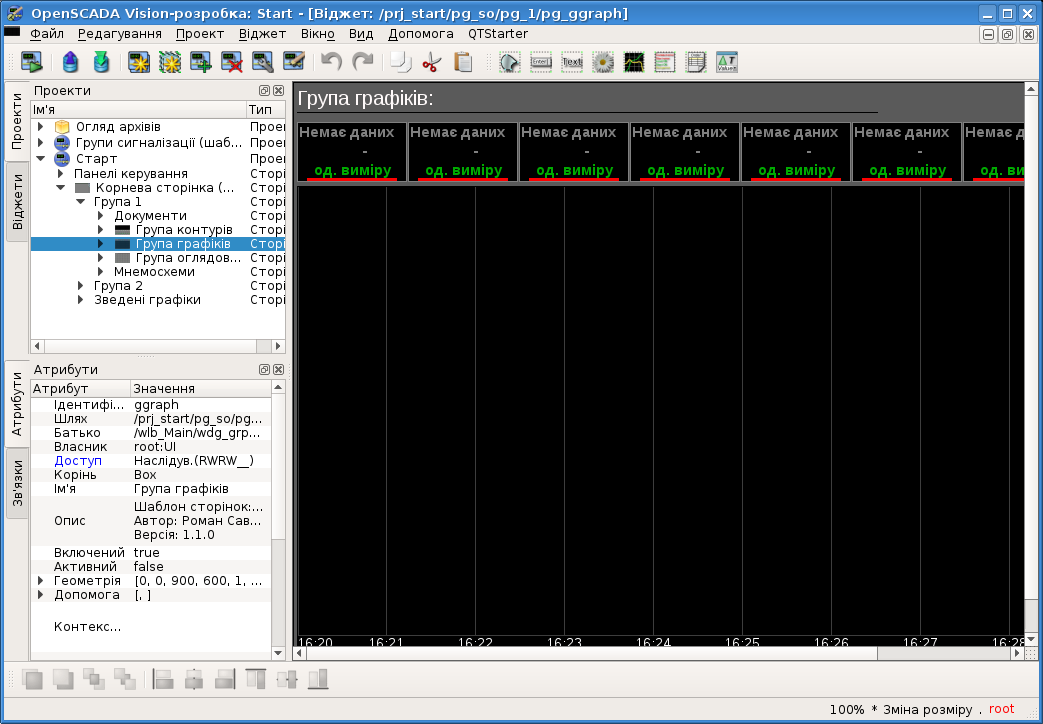
Task: Expand Групи сигналізації project node
Action: click(x=41, y=142)
